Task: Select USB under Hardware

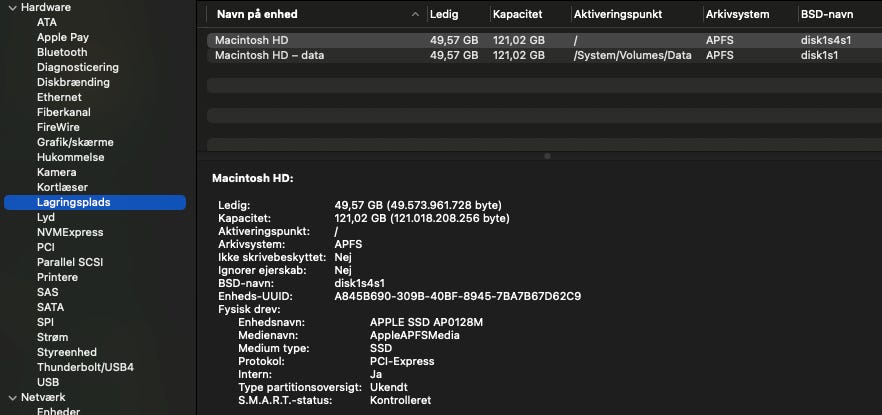Action: click(x=48, y=382)
